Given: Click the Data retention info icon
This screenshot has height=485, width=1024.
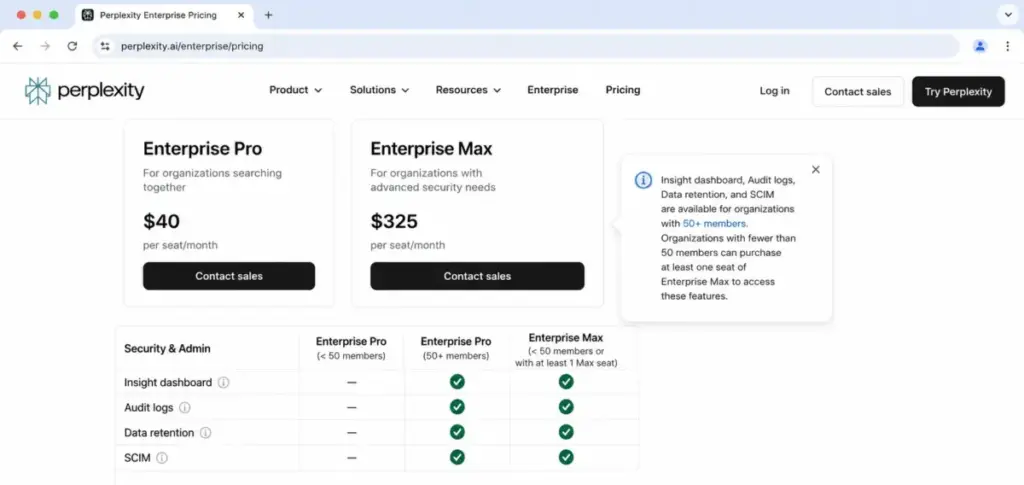Looking at the screenshot, I should pos(205,433).
